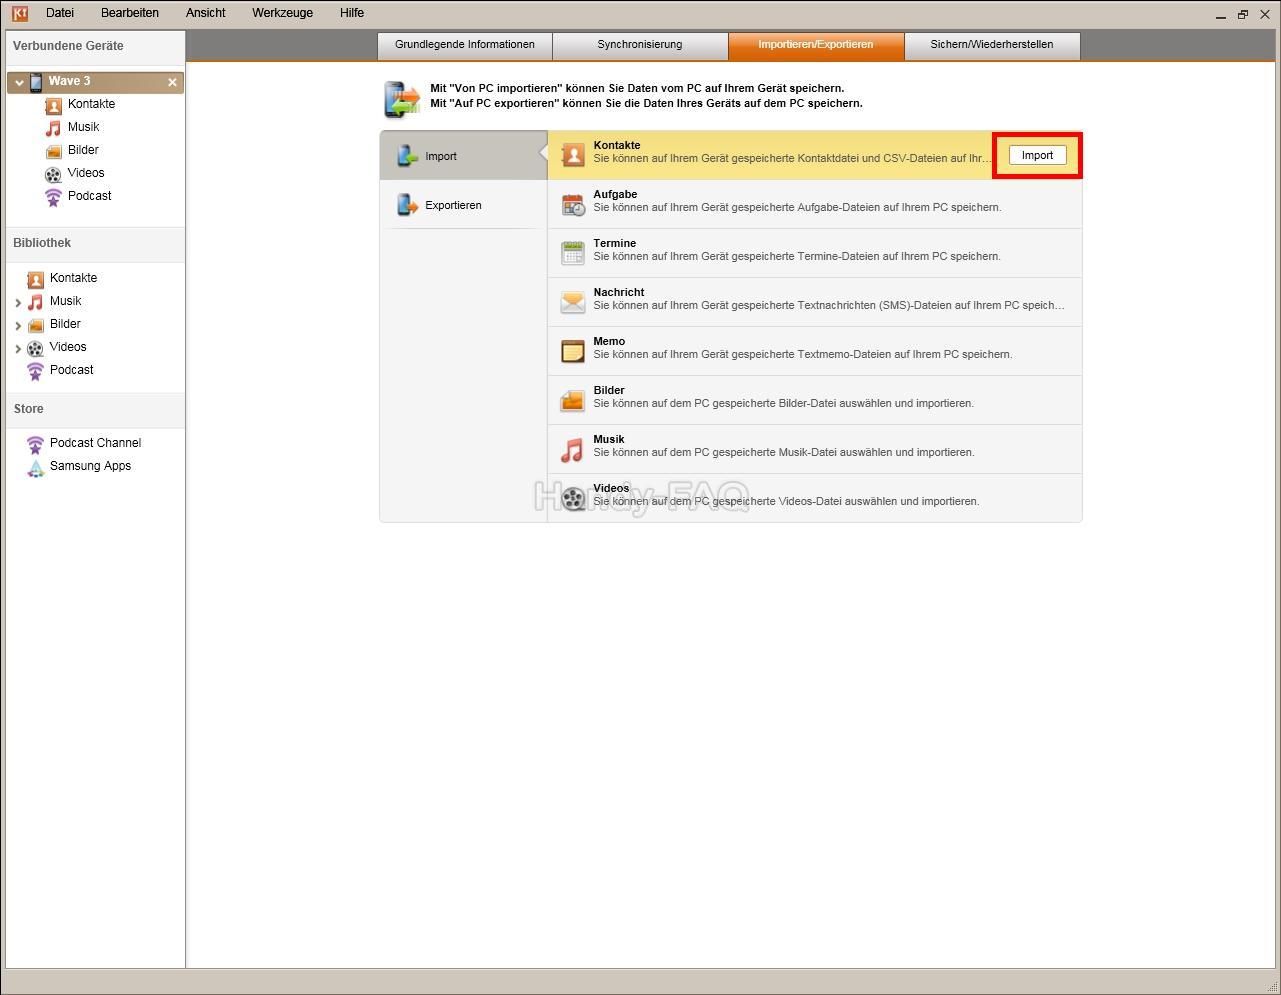Collapse the Wave 3 device tree
Screen dimensions: 1281x995
coord(19,82)
